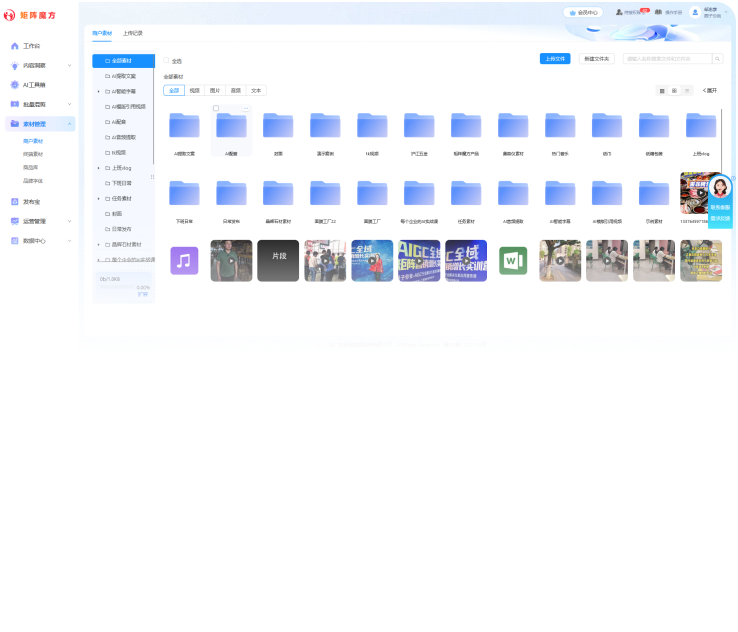Expand the 运营管理 sidebar menu
Viewport: 738px width, 632px height.
[69, 221]
